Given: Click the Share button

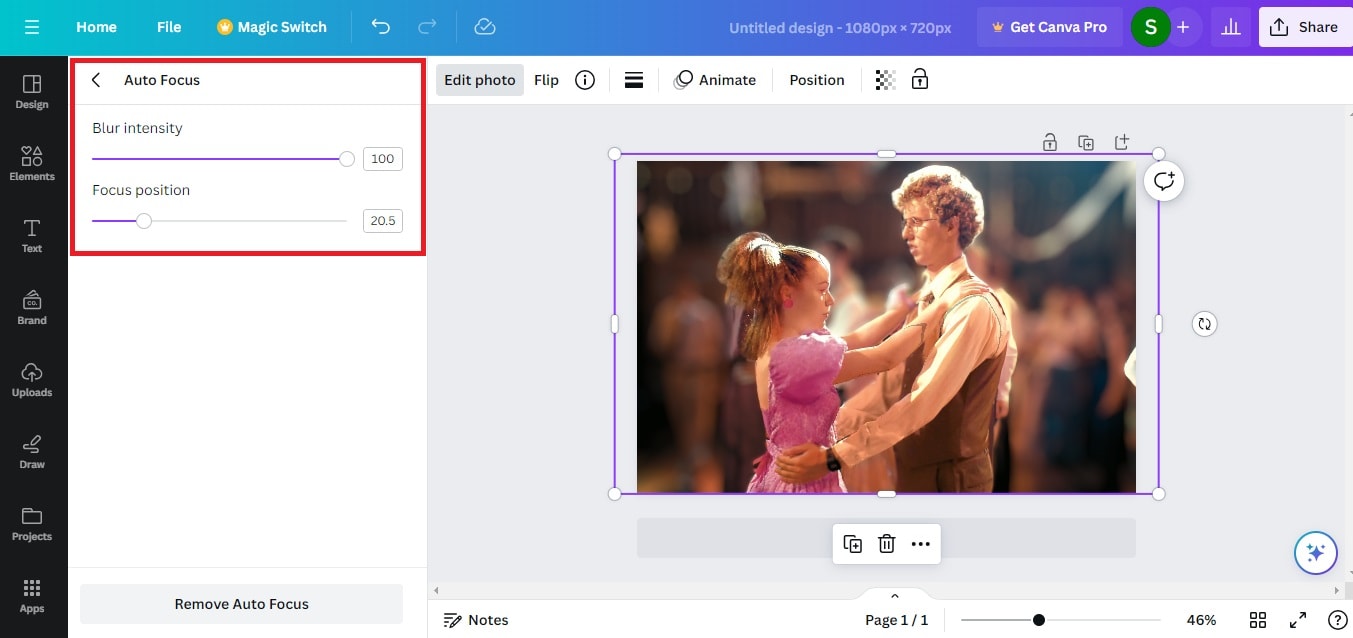Looking at the screenshot, I should [x=1305, y=27].
